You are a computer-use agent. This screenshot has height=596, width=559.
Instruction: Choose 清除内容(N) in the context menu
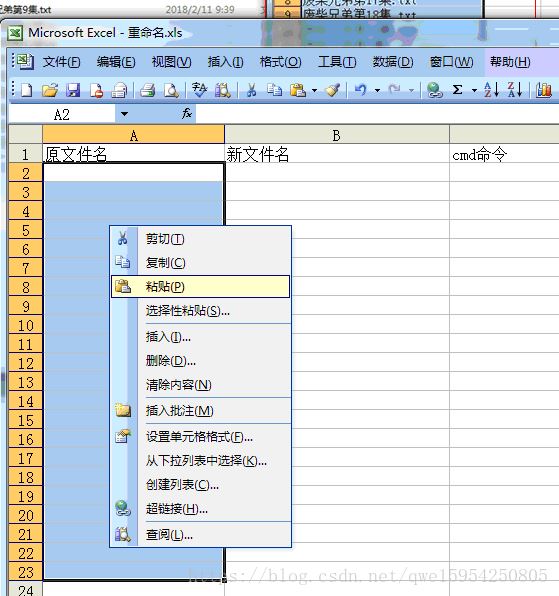point(201,385)
